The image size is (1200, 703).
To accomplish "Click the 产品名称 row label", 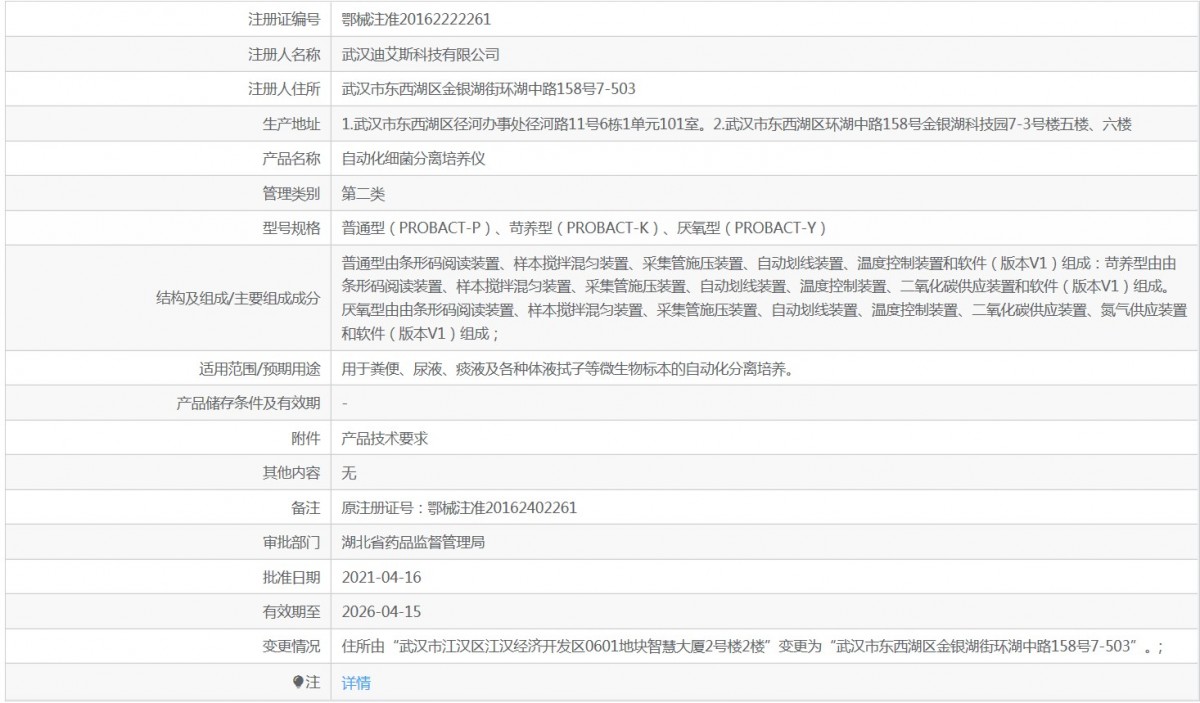I will click(x=291, y=158).
